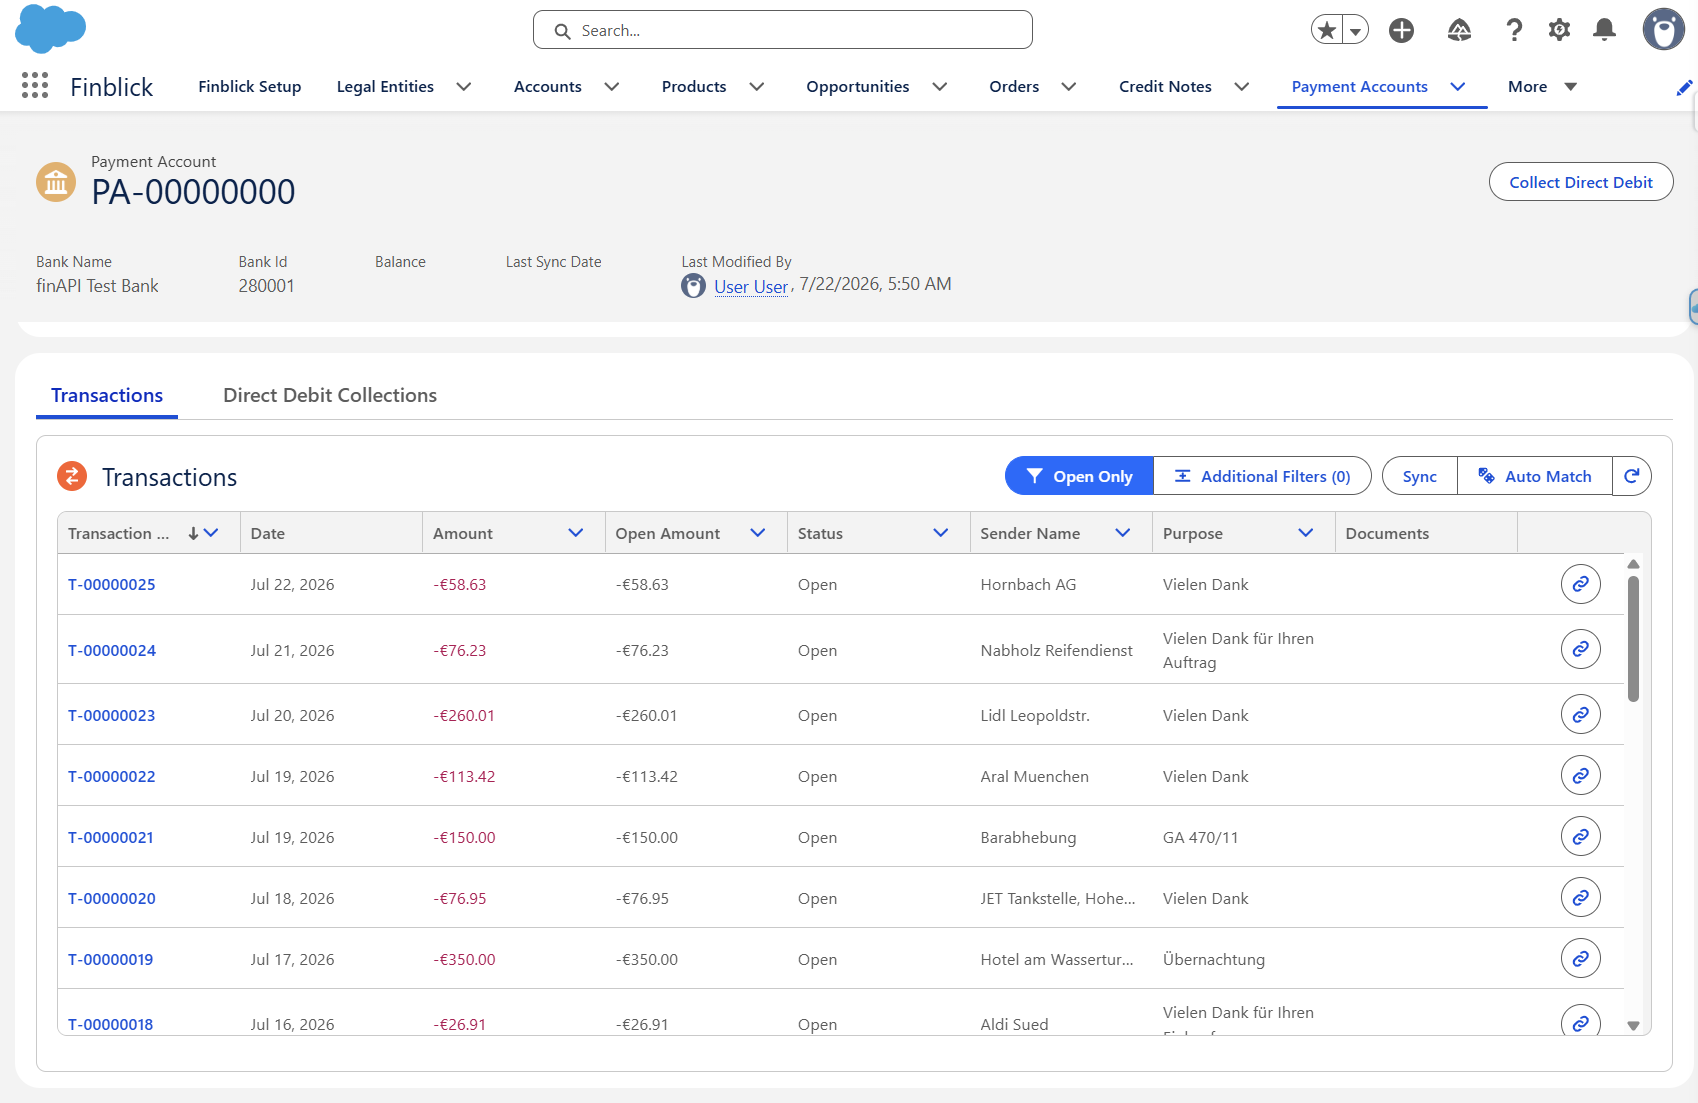This screenshot has height=1103, width=1698.
Task: Click the link icon for Lidl Leopoldstr. row
Action: pyautogui.click(x=1580, y=715)
